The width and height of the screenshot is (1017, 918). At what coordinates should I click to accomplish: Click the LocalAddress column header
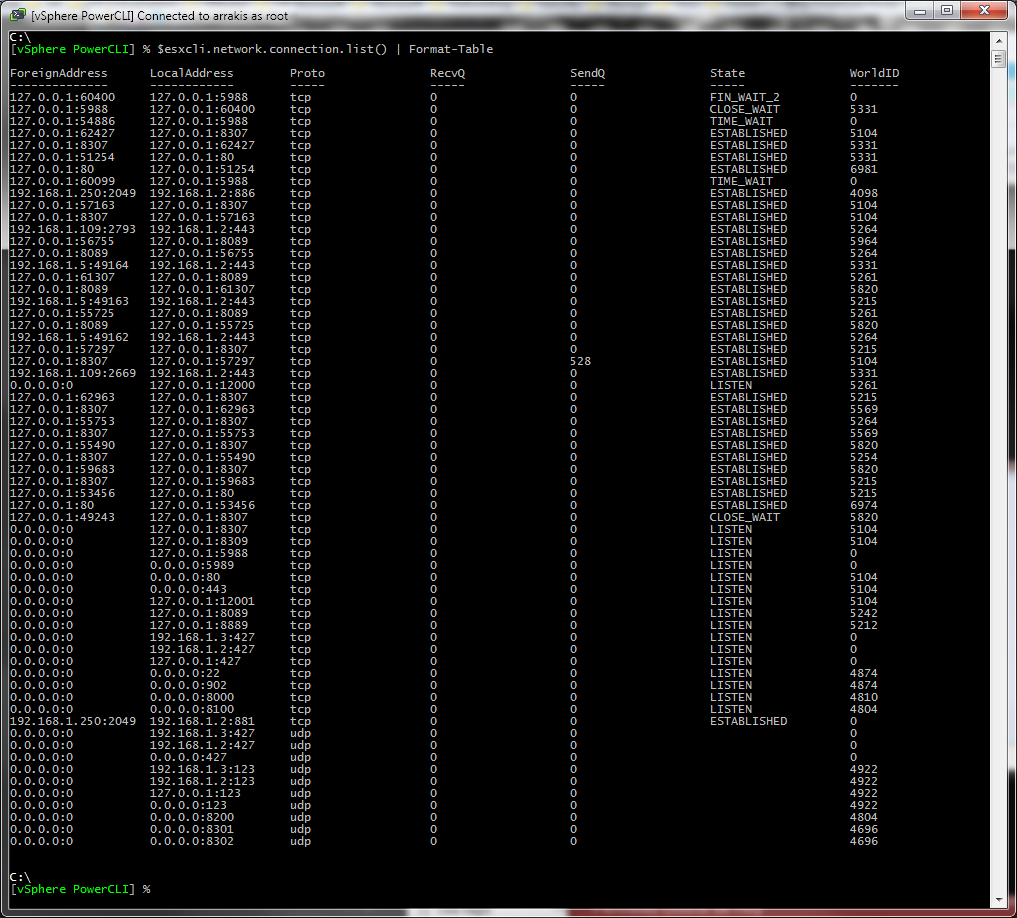pyautogui.click(x=191, y=73)
